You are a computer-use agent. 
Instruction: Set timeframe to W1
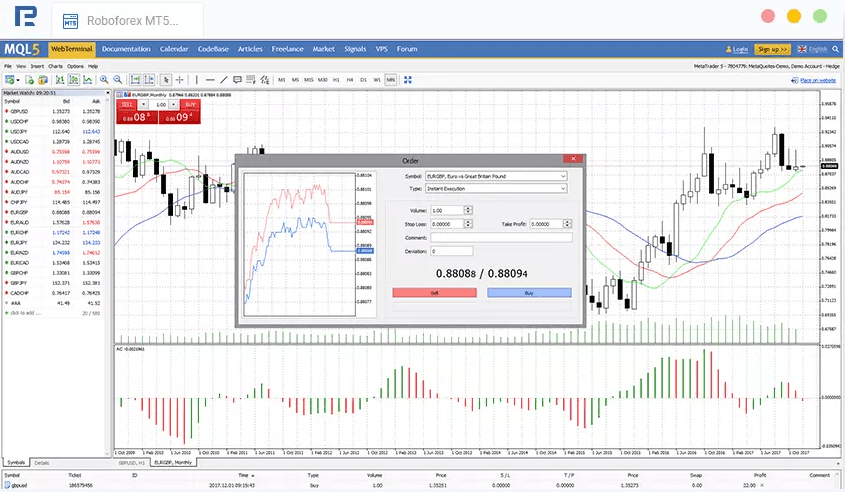pyautogui.click(x=377, y=80)
